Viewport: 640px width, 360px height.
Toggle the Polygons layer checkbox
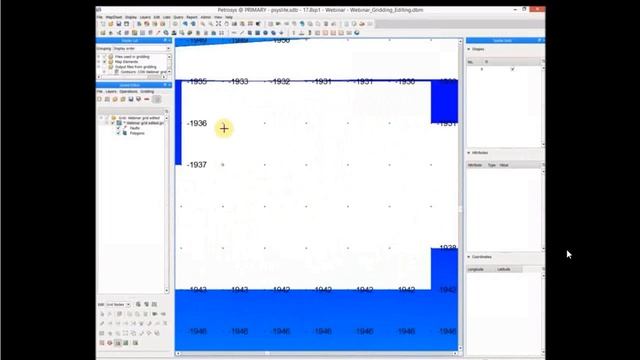coord(118,133)
